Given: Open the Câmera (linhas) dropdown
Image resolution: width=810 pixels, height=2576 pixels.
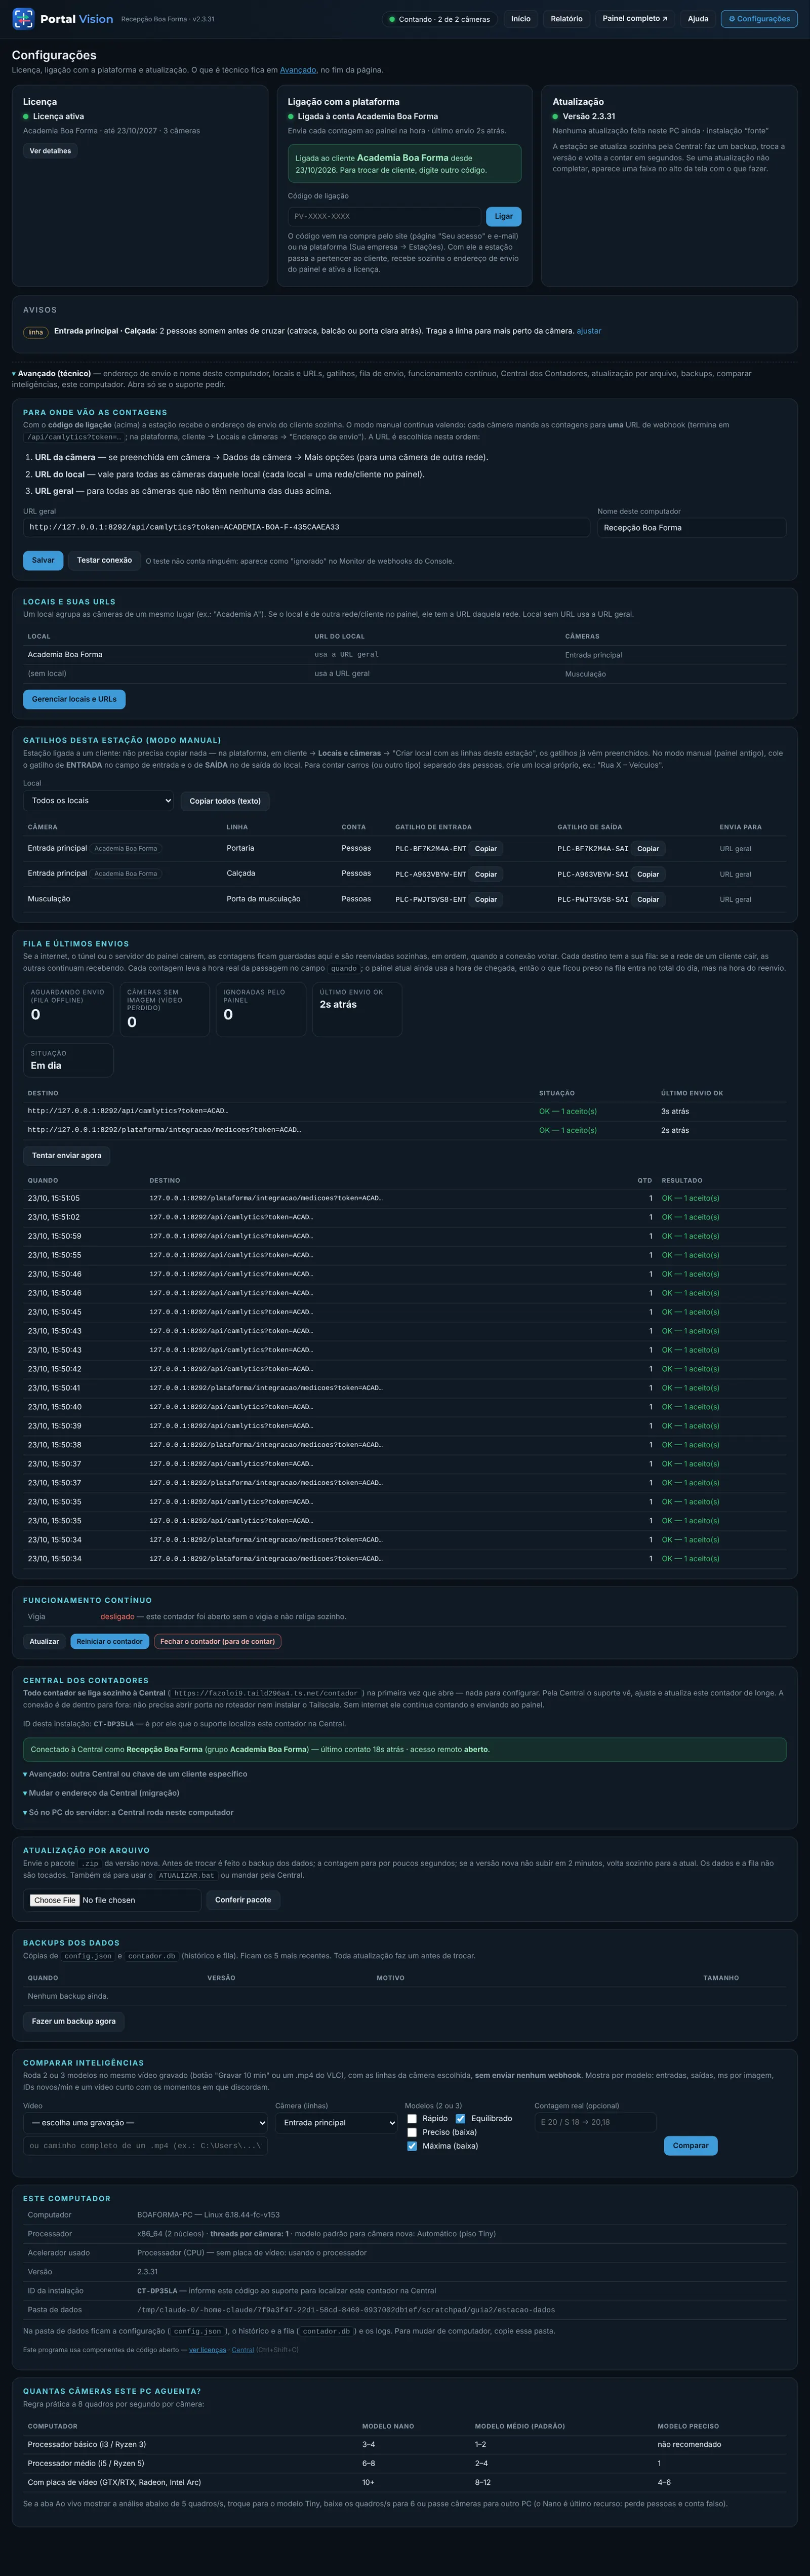Looking at the screenshot, I should [336, 2122].
